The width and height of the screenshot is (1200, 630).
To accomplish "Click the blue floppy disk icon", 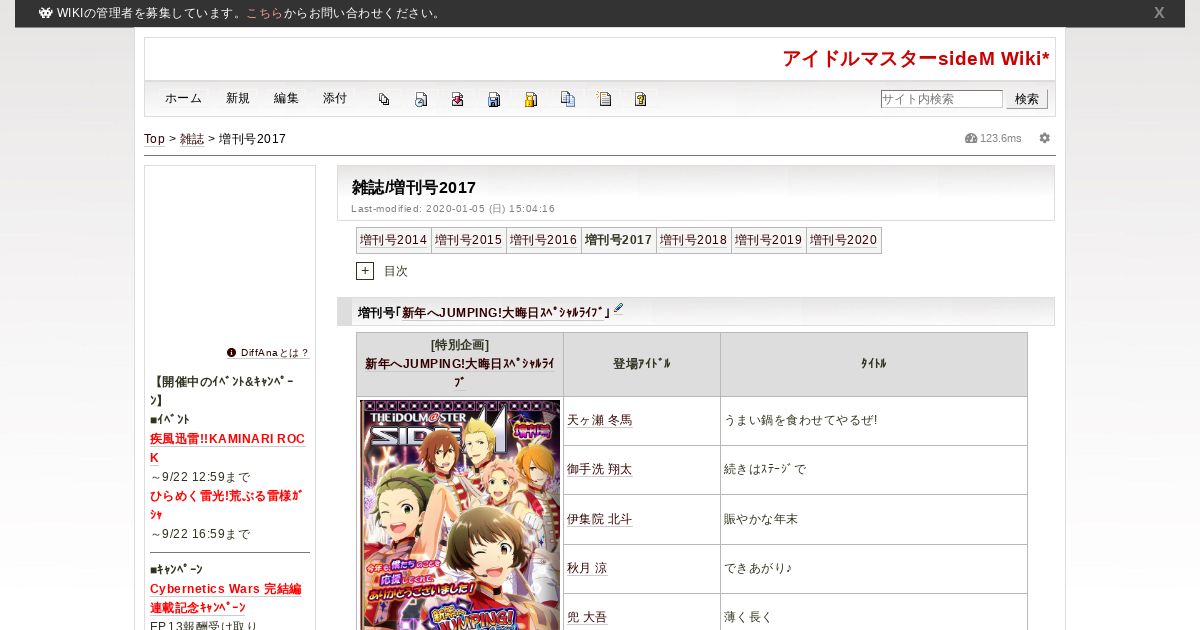I will pyautogui.click(x=494, y=99).
